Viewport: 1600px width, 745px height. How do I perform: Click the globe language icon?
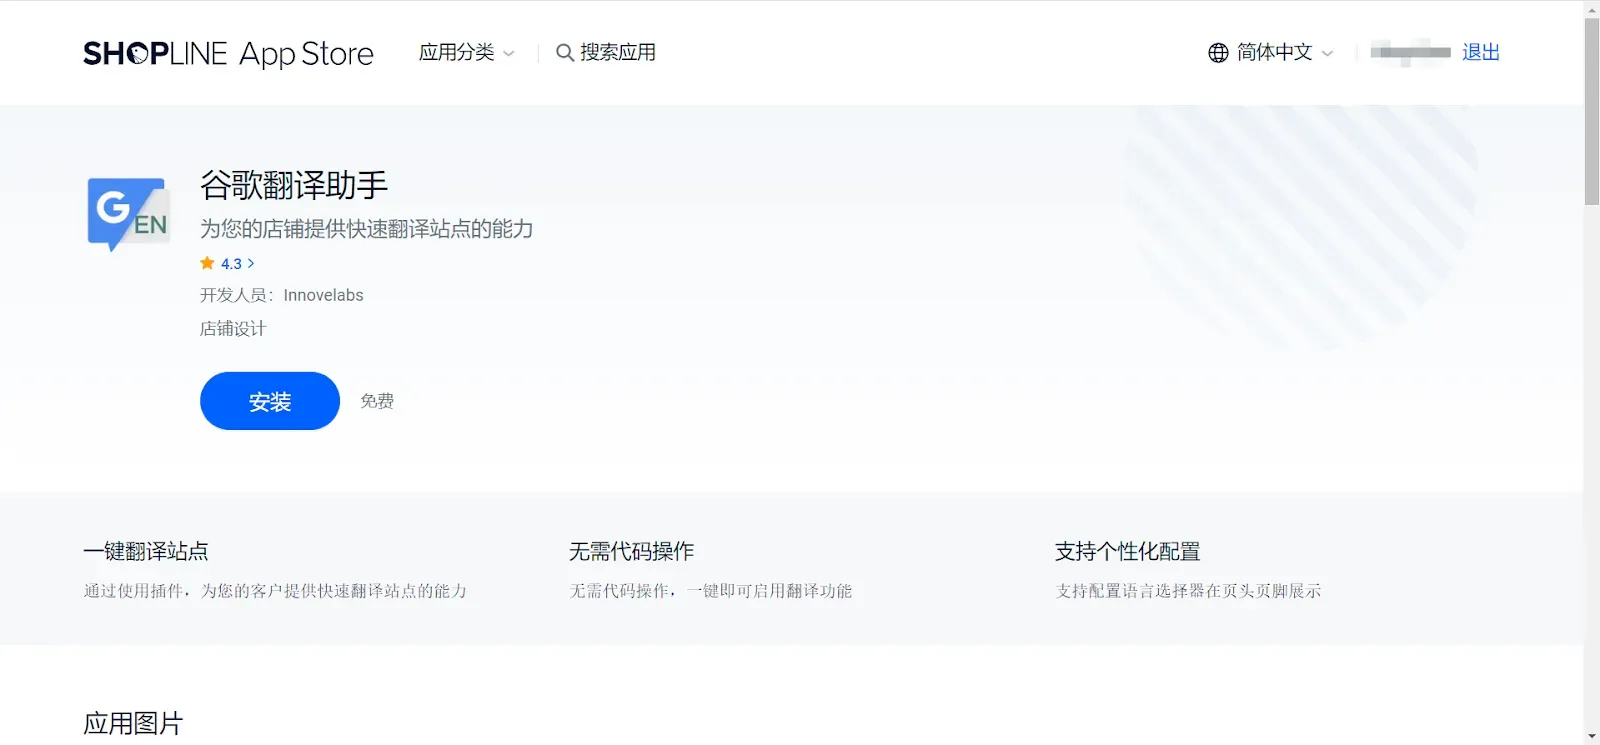pyautogui.click(x=1218, y=53)
